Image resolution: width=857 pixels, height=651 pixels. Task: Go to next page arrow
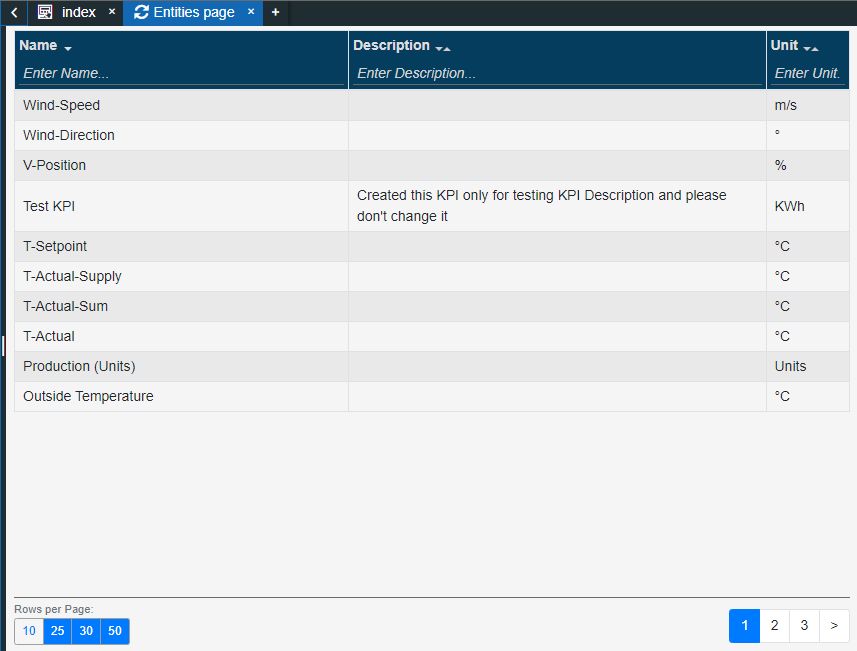pos(834,625)
